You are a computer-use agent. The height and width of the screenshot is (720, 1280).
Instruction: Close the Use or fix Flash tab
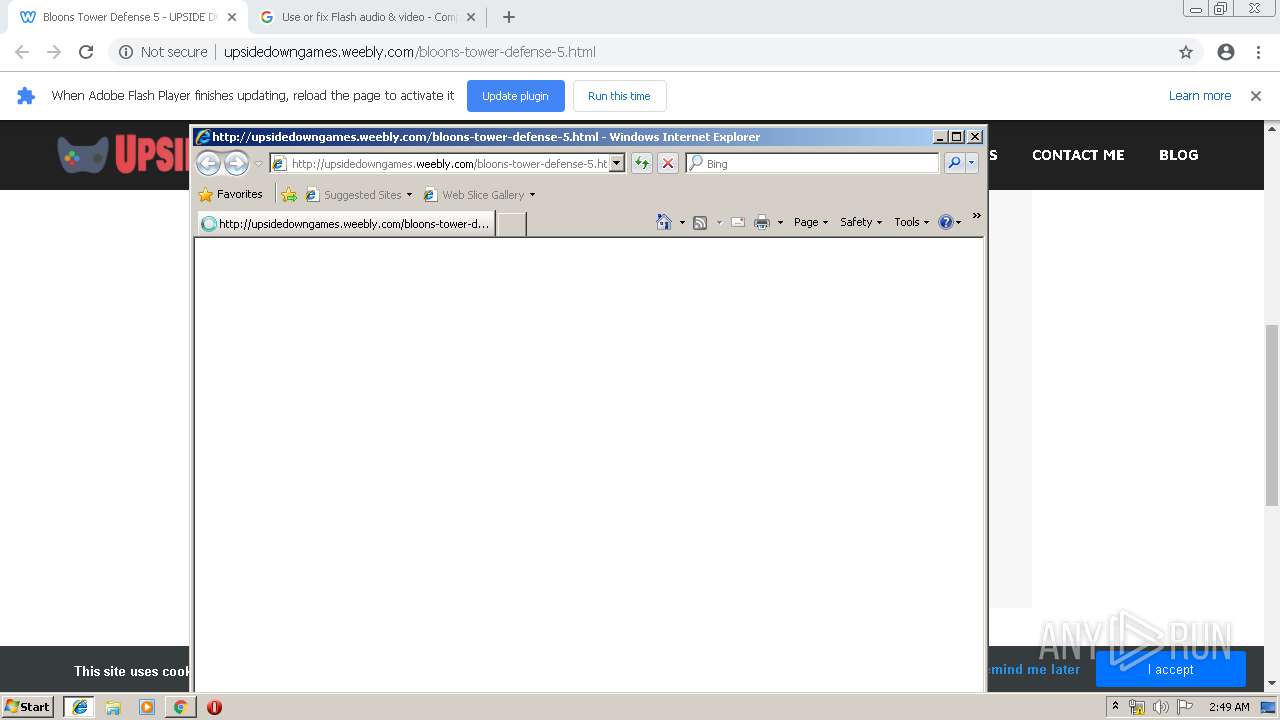472,17
